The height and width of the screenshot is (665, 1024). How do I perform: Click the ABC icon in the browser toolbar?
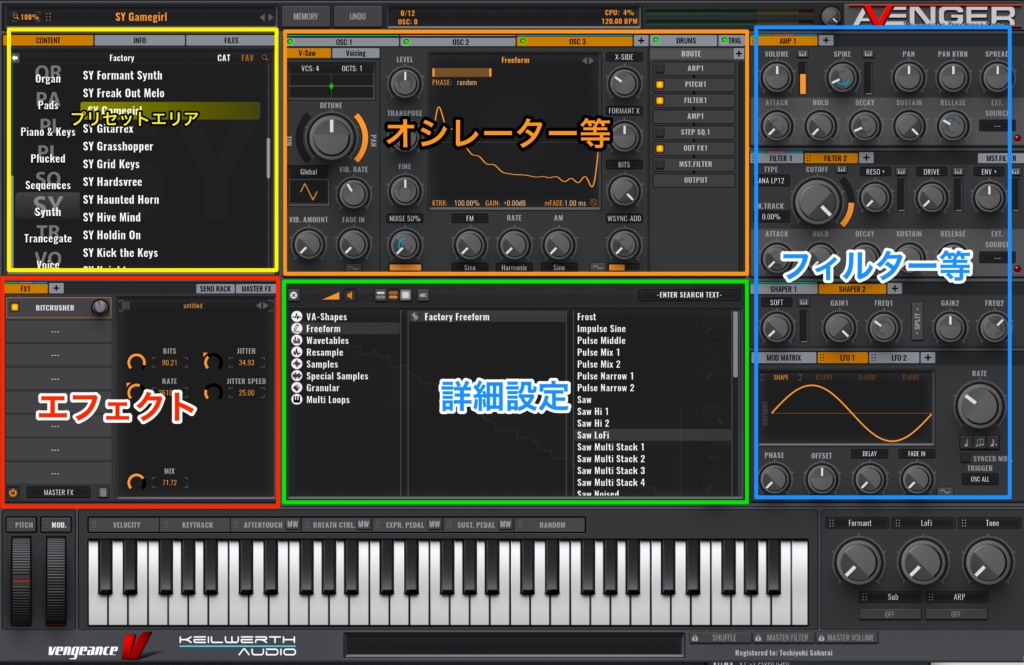click(x=423, y=296)
